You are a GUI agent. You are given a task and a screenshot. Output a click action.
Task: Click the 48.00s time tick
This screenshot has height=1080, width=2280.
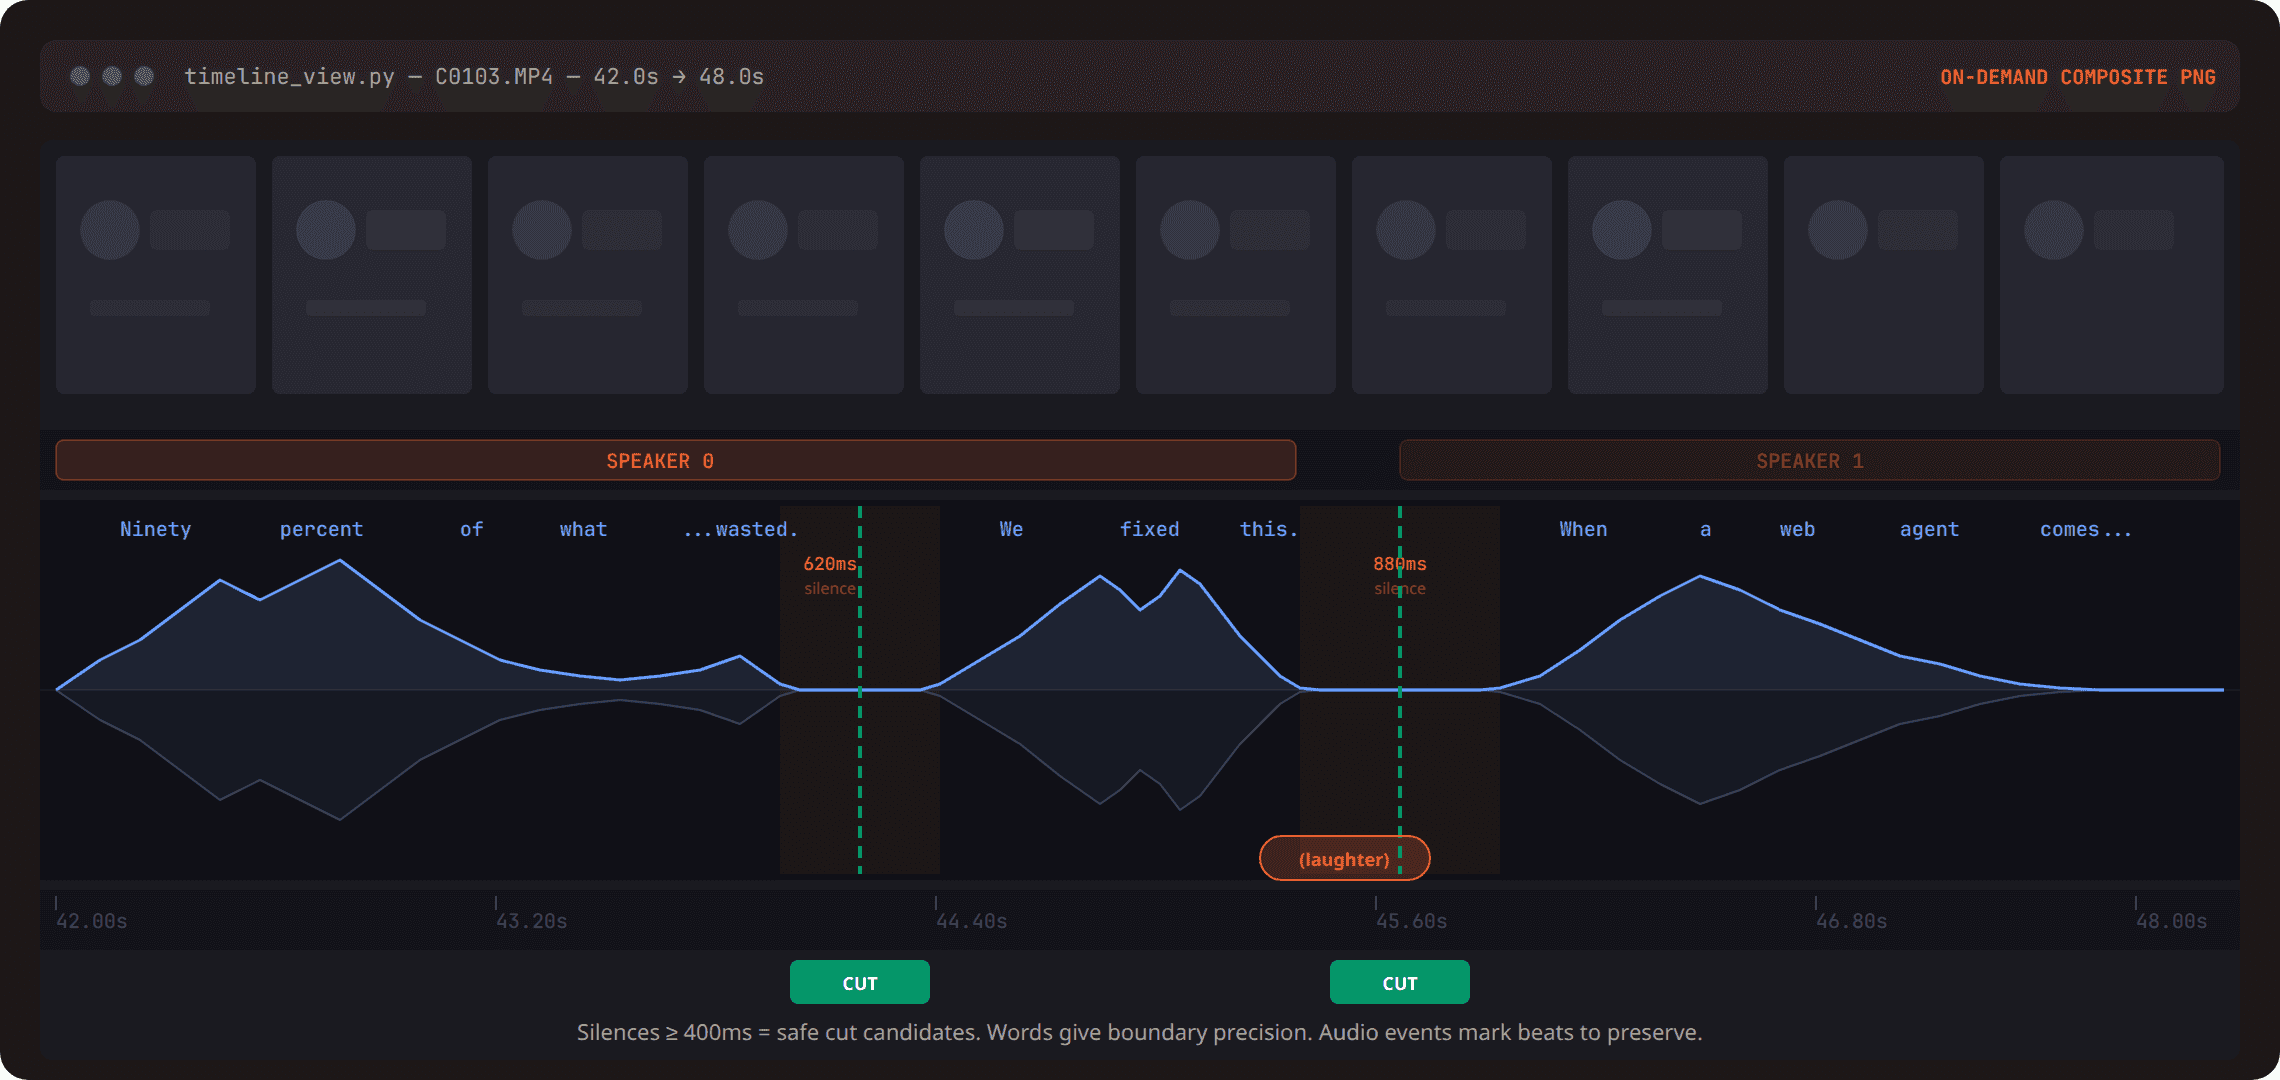(2171, 920)
